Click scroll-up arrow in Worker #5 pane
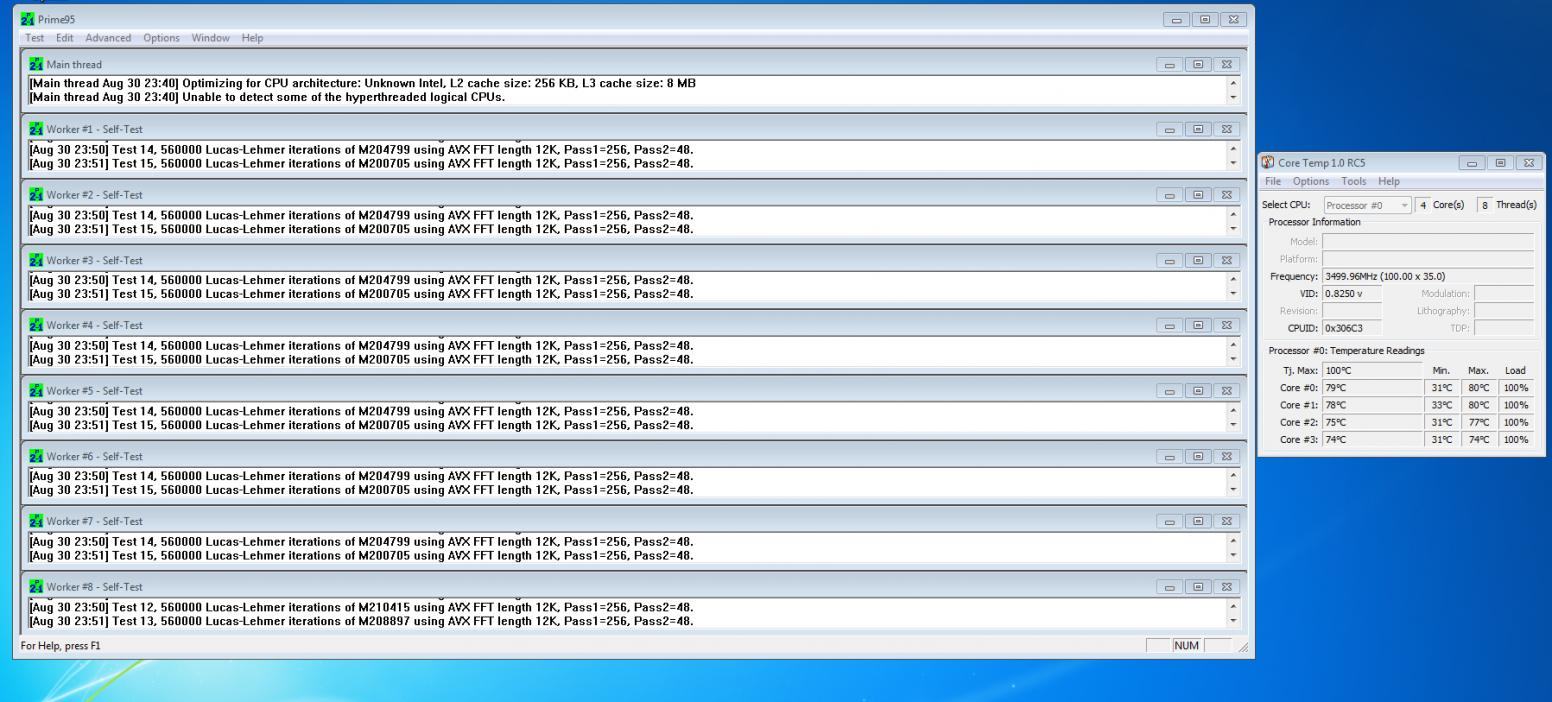 point(1232,410)
